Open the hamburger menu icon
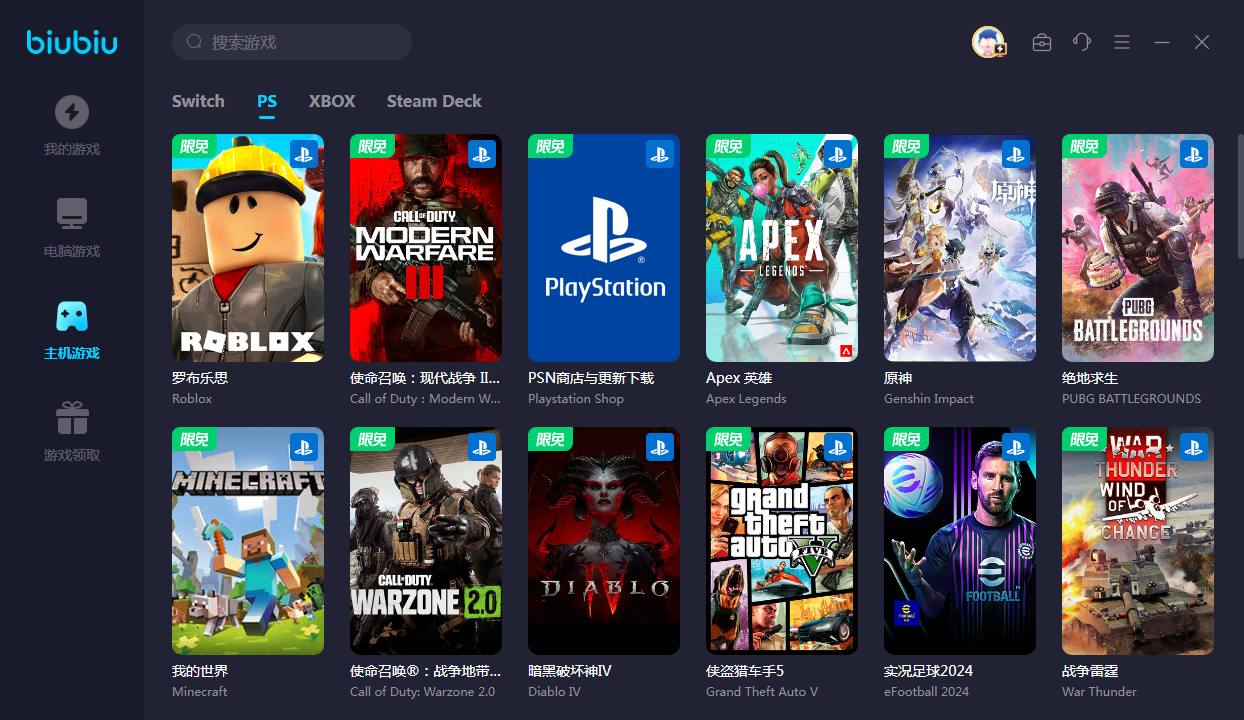The height and width of the screenshot is (720, 1244). (x=1122, y=42)
